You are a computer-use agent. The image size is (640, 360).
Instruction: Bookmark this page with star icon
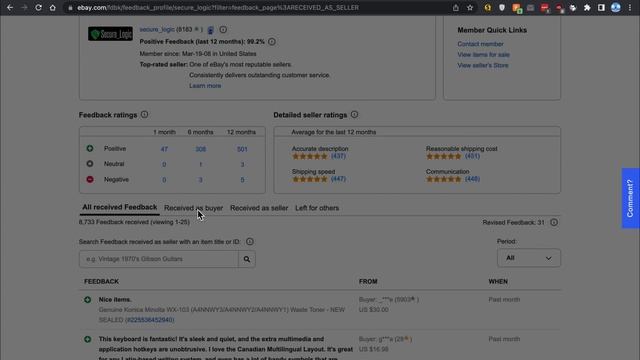pyautogui.click(x=470, y=7)
